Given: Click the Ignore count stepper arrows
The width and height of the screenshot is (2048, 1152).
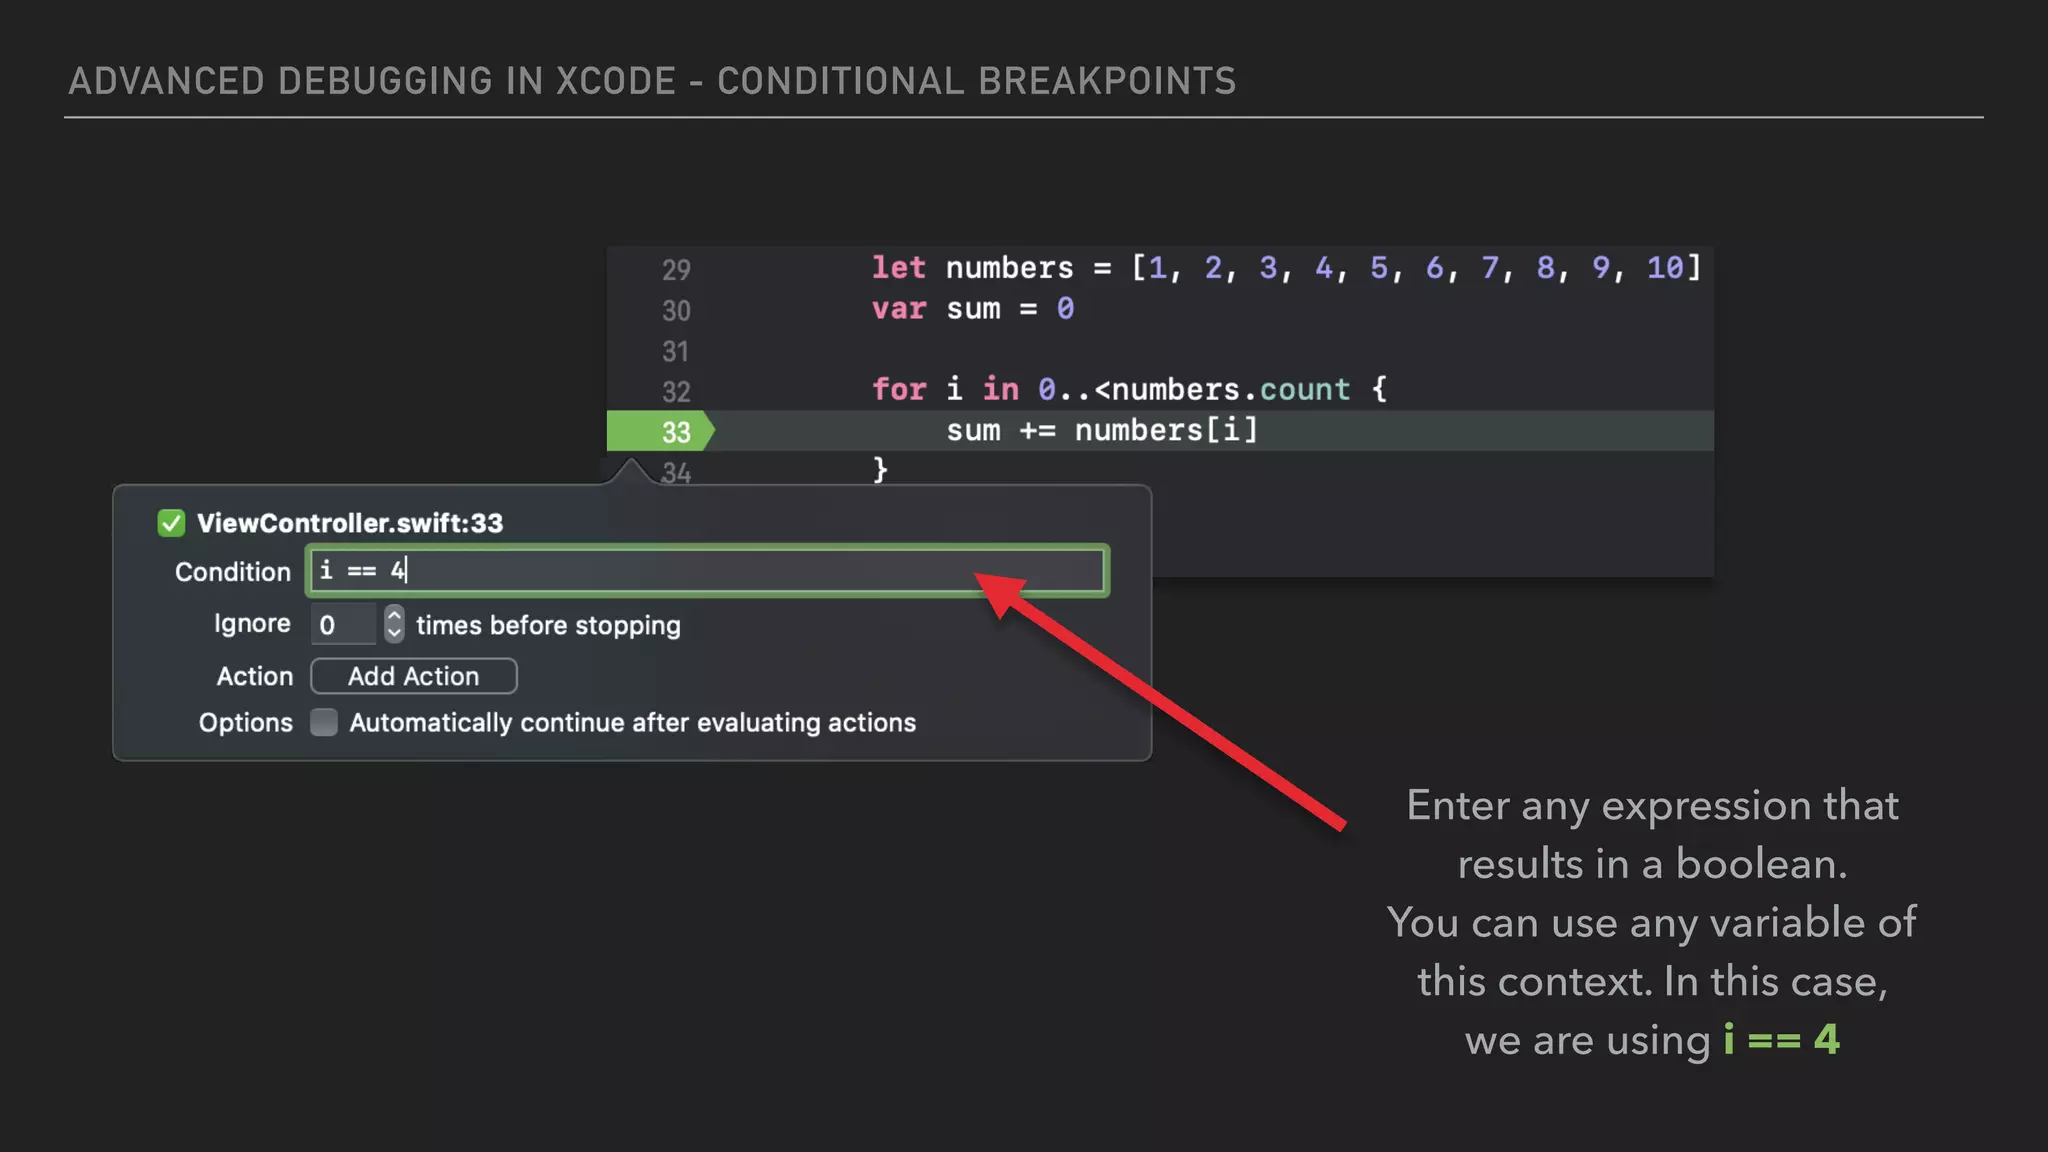Looking at the screenshot, I should (394, 624).
